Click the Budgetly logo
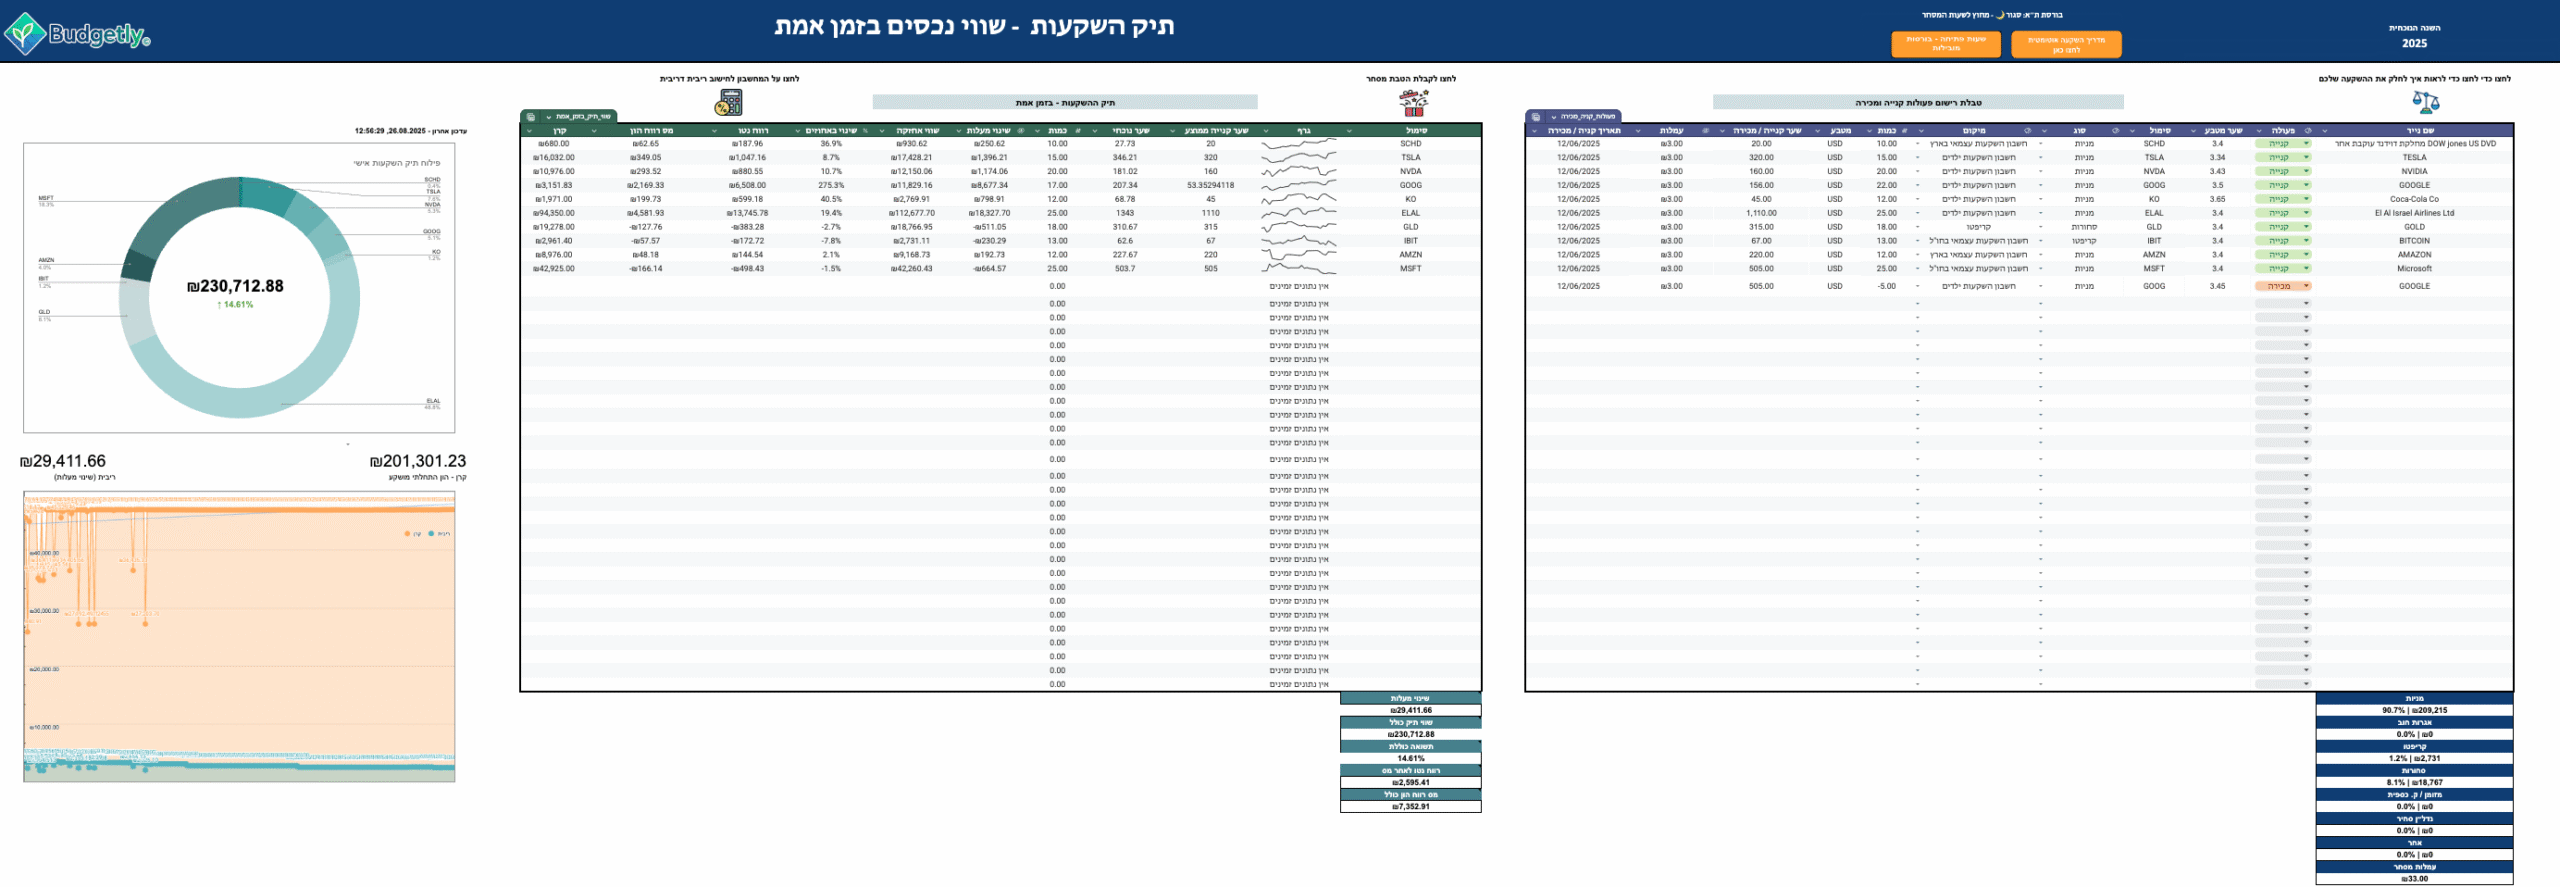Viewport: 2560px width, 887px height. [77, 34]
